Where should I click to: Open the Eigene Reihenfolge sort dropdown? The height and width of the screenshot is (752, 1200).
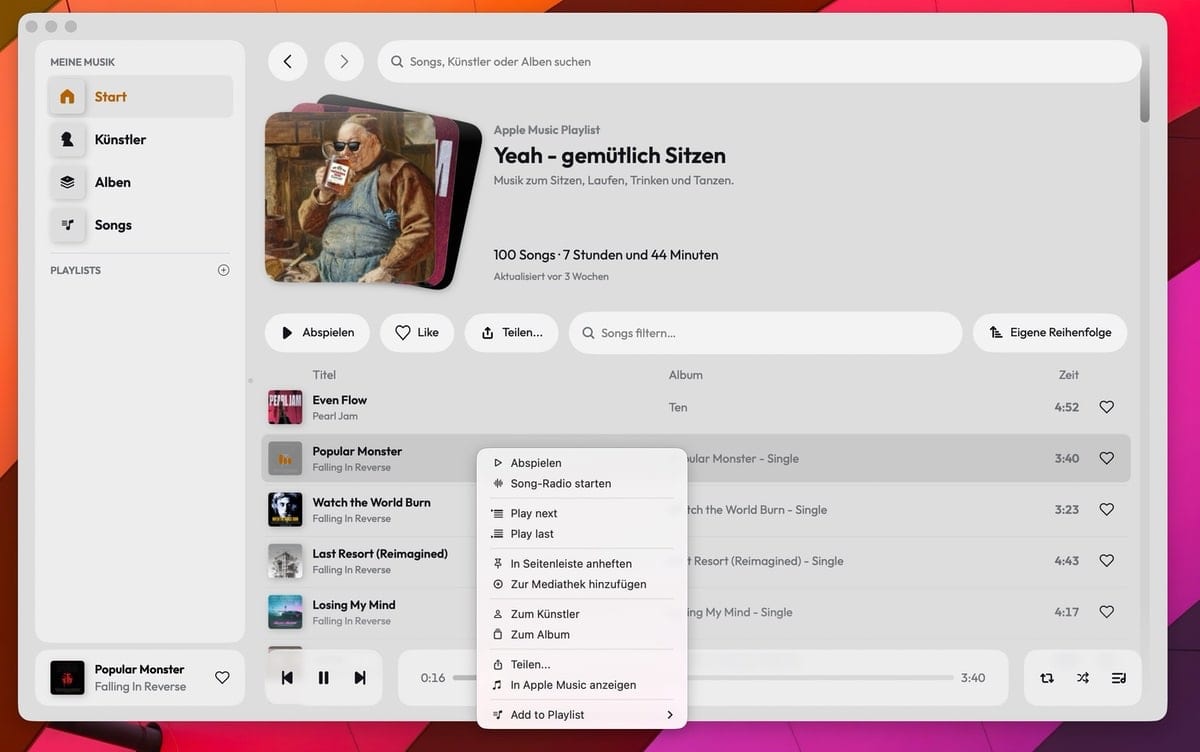[1049, 333]
